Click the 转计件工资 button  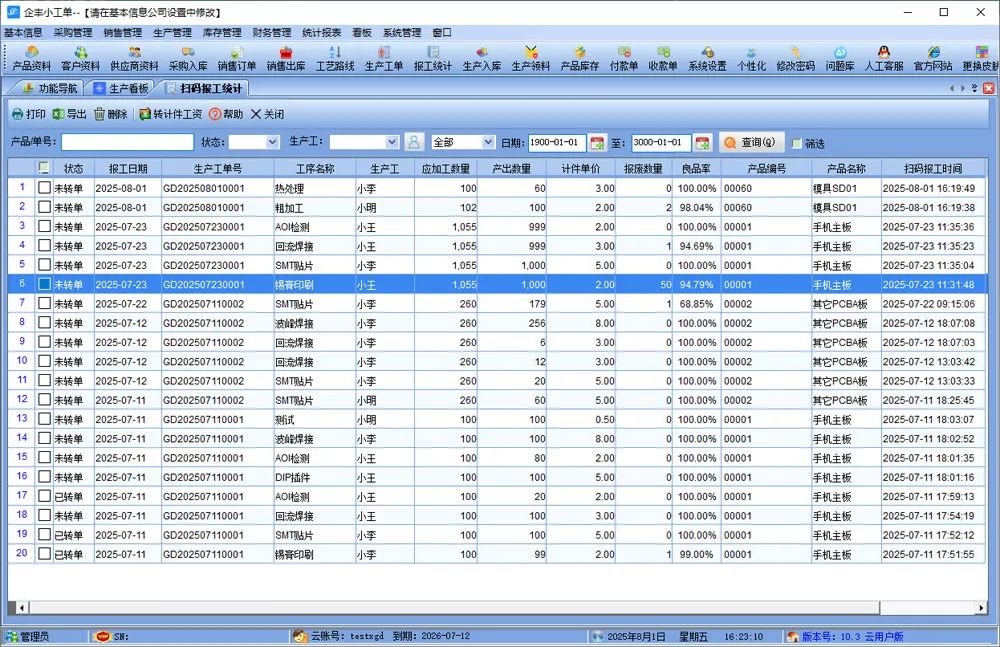(170, 114)
